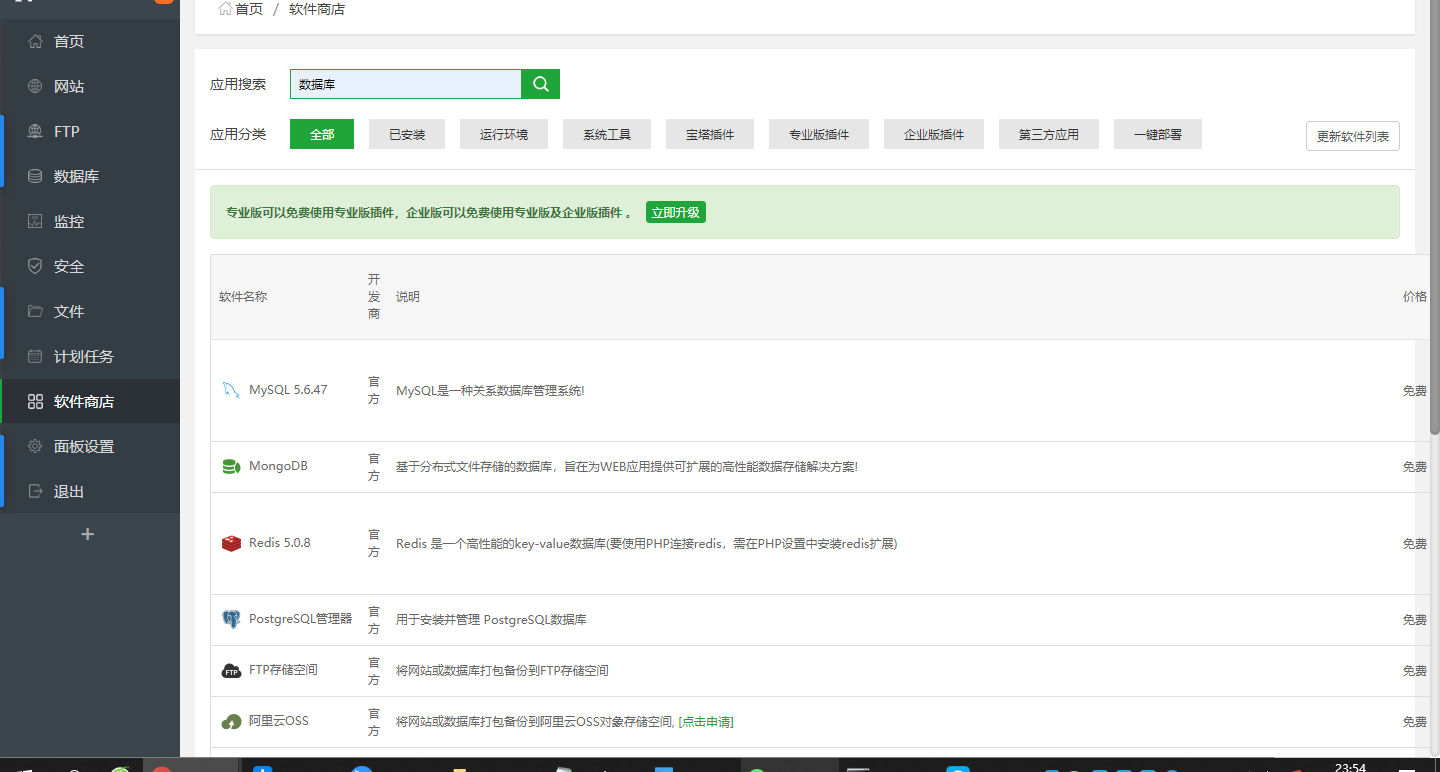Click the magnifier search button
The height and width of the screenshot is (772, 1440).
[x=541, y=84]
